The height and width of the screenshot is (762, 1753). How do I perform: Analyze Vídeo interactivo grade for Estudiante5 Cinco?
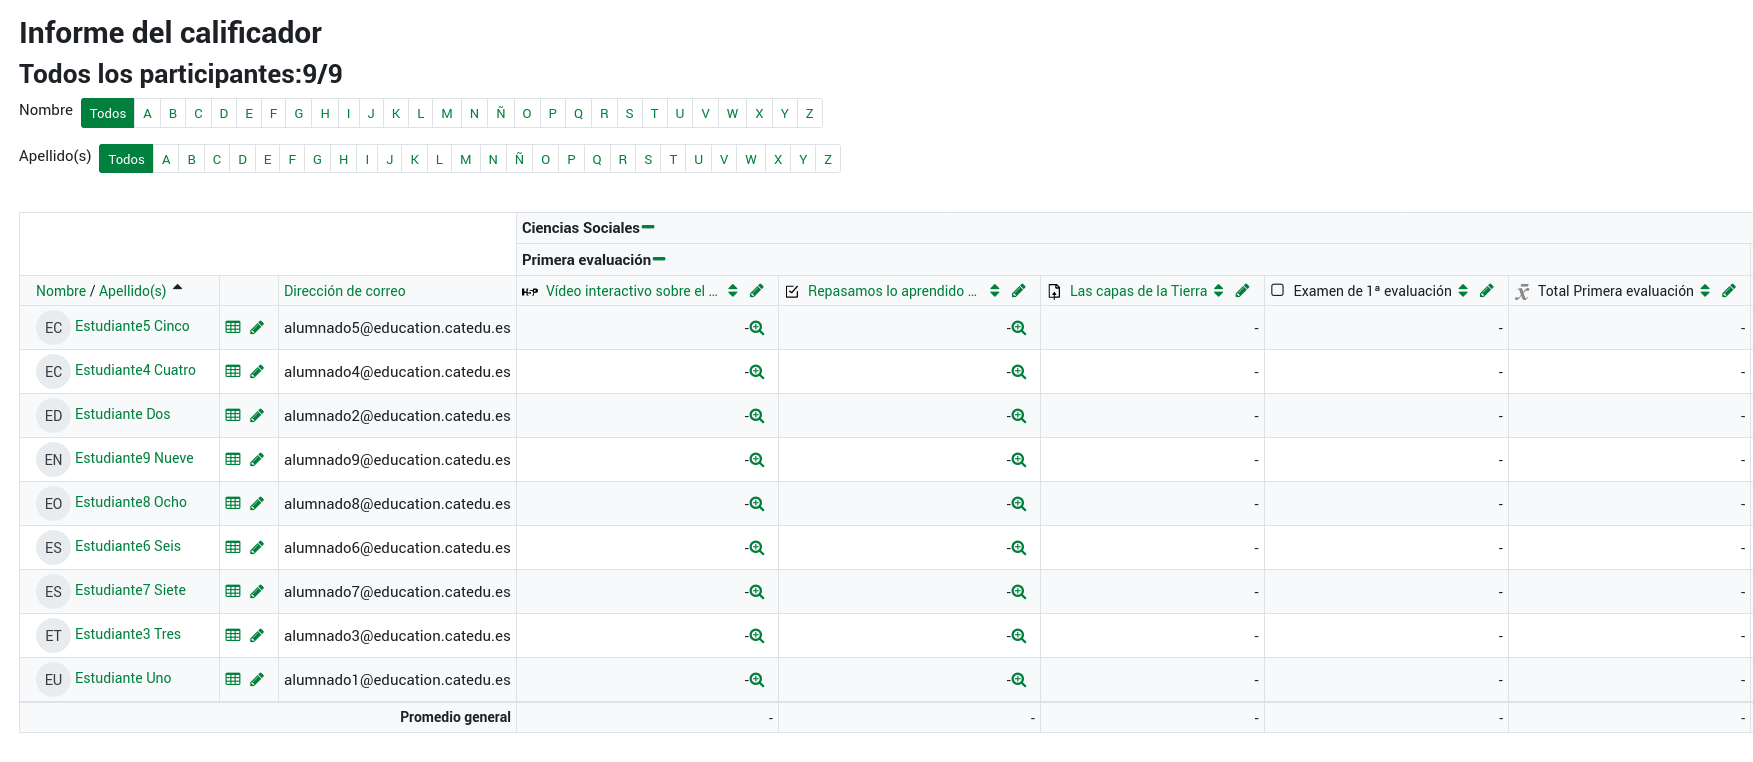pos(756,328)
